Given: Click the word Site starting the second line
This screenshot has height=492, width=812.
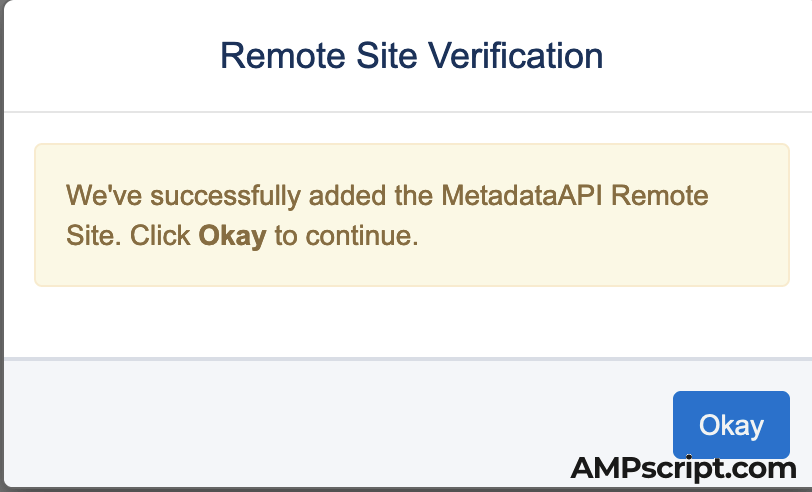Looking at the screenshot, I should click(85, 236).
